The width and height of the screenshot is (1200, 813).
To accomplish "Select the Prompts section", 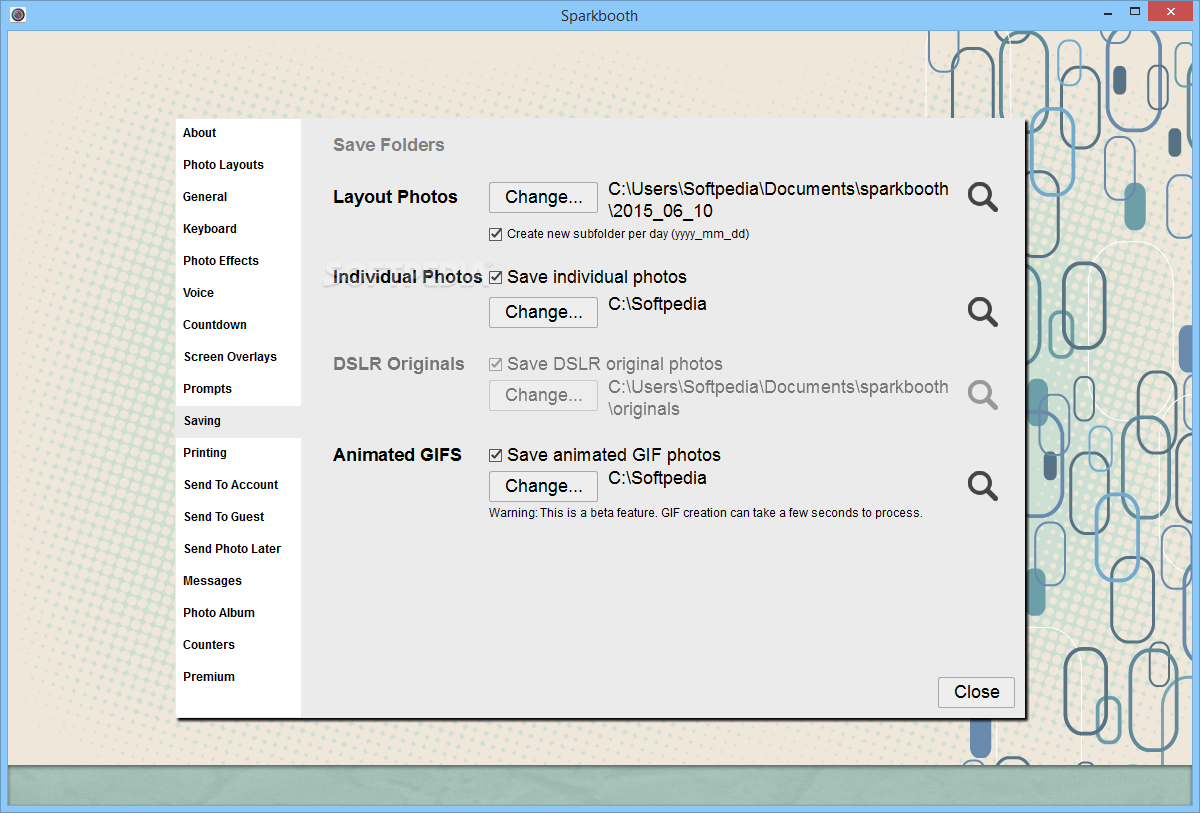I will point(238,389).
